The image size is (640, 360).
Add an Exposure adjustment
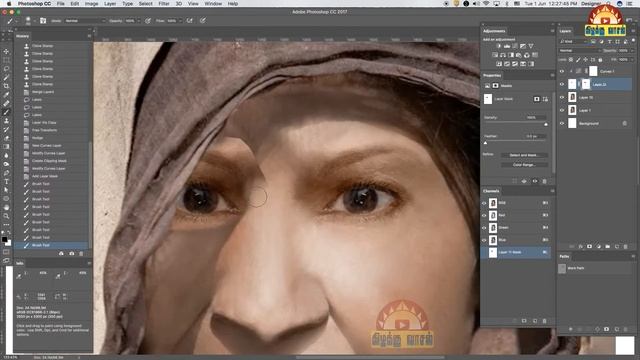click(x=523, y=46)
